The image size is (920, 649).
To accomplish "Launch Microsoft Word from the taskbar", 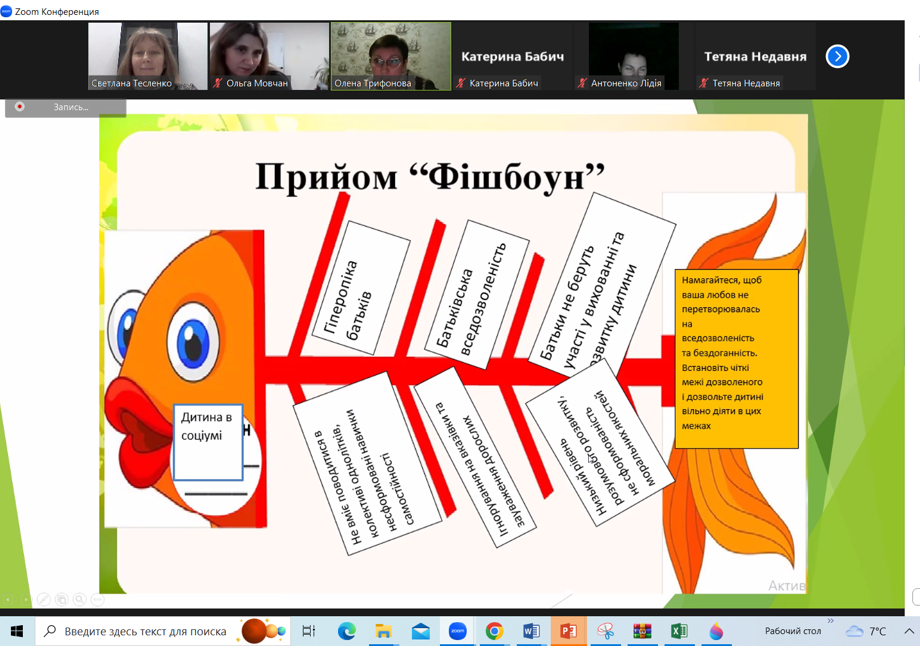I will (531, 631).
